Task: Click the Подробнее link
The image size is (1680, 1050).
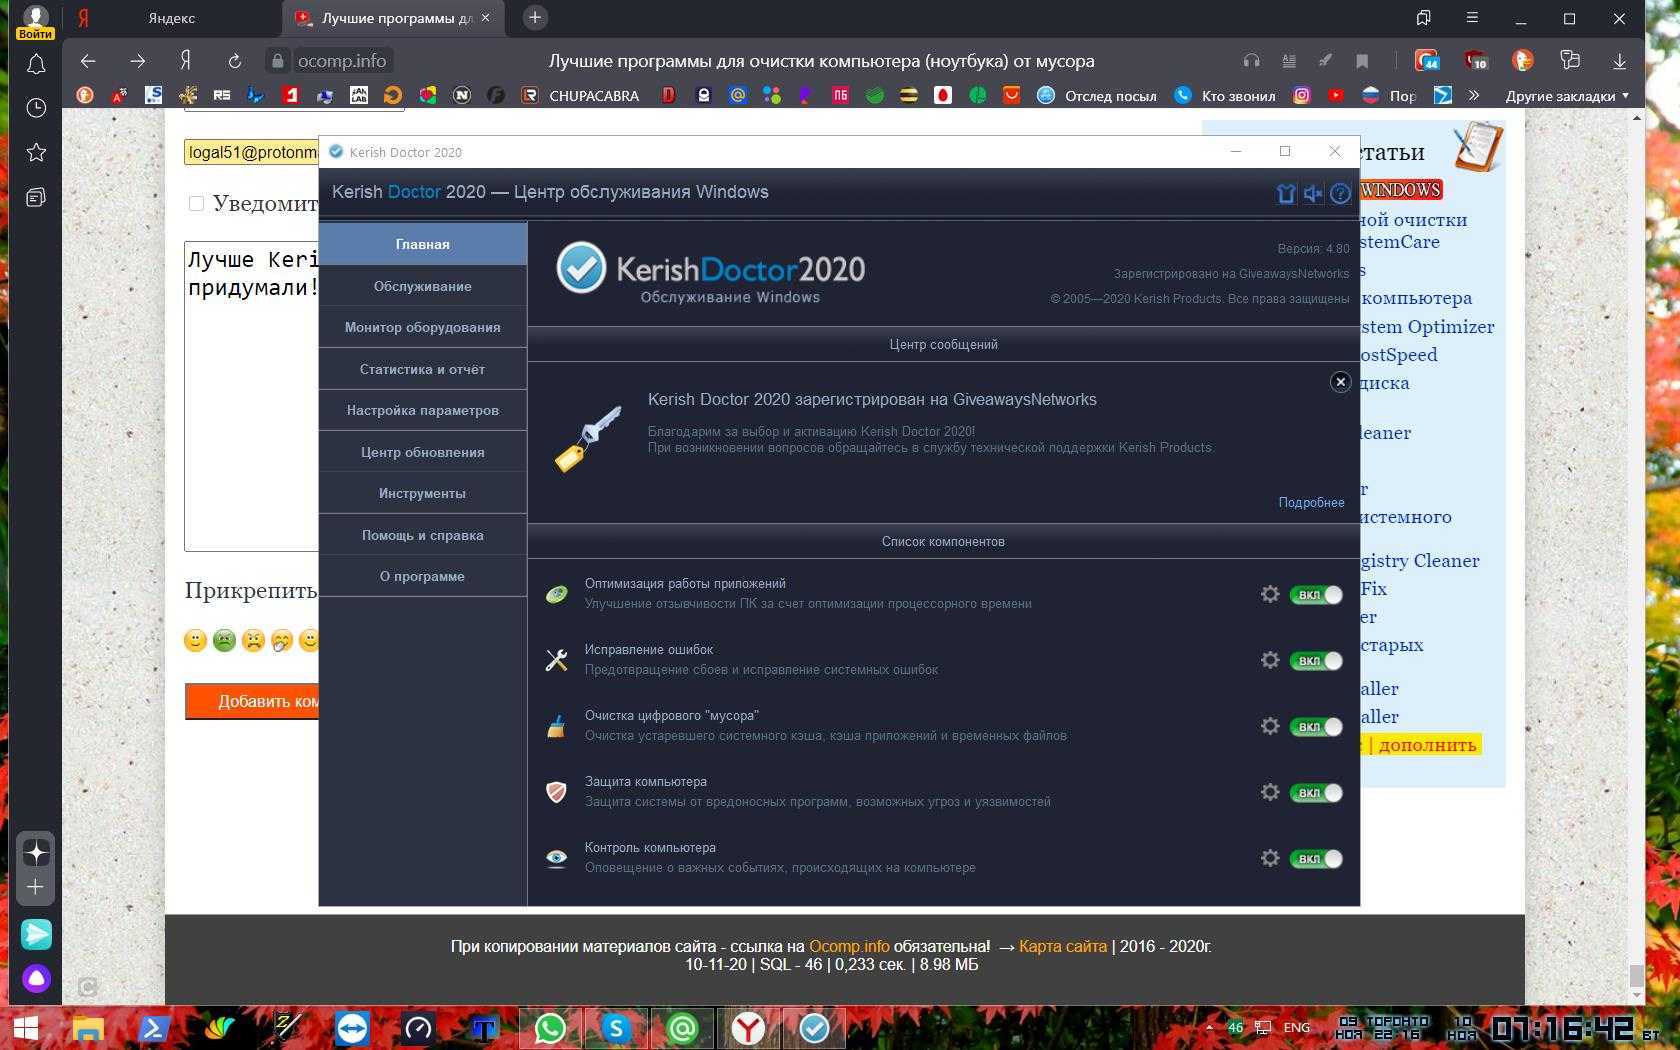Action: [x=1311, y=502]
